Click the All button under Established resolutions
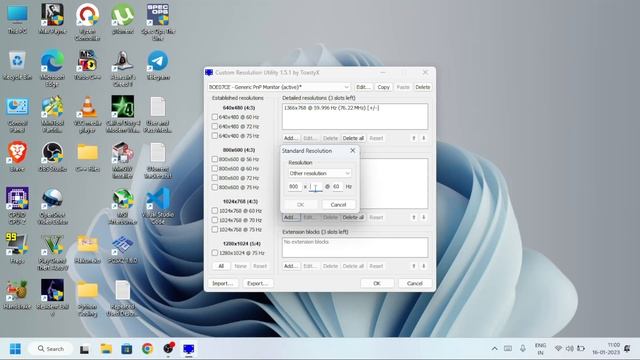This screenshot has width=640, height=360. (221, 266)
